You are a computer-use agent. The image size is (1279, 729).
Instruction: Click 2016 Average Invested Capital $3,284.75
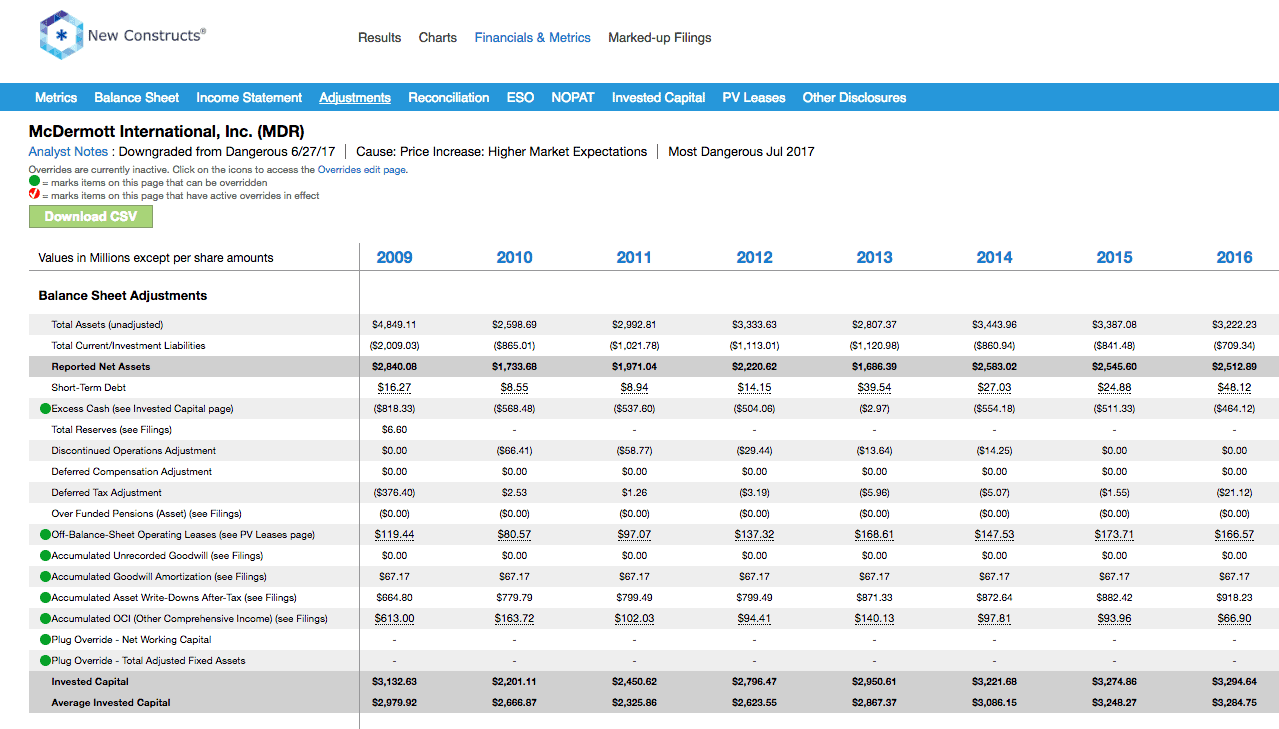coord(1234,702)
